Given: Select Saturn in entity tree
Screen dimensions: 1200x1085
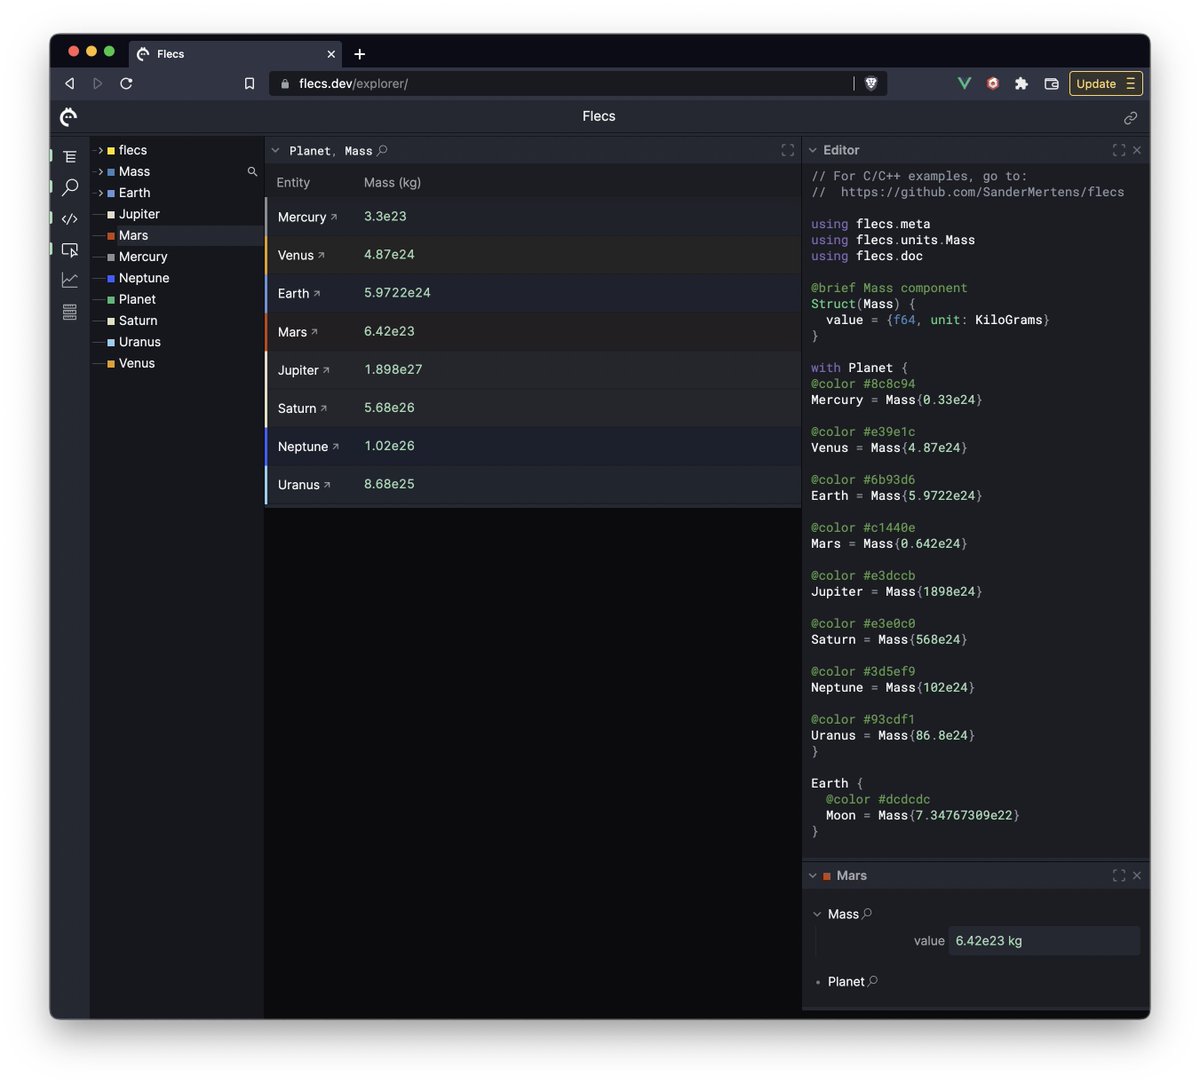Looking at the screenshot, I should coord(138,321).
